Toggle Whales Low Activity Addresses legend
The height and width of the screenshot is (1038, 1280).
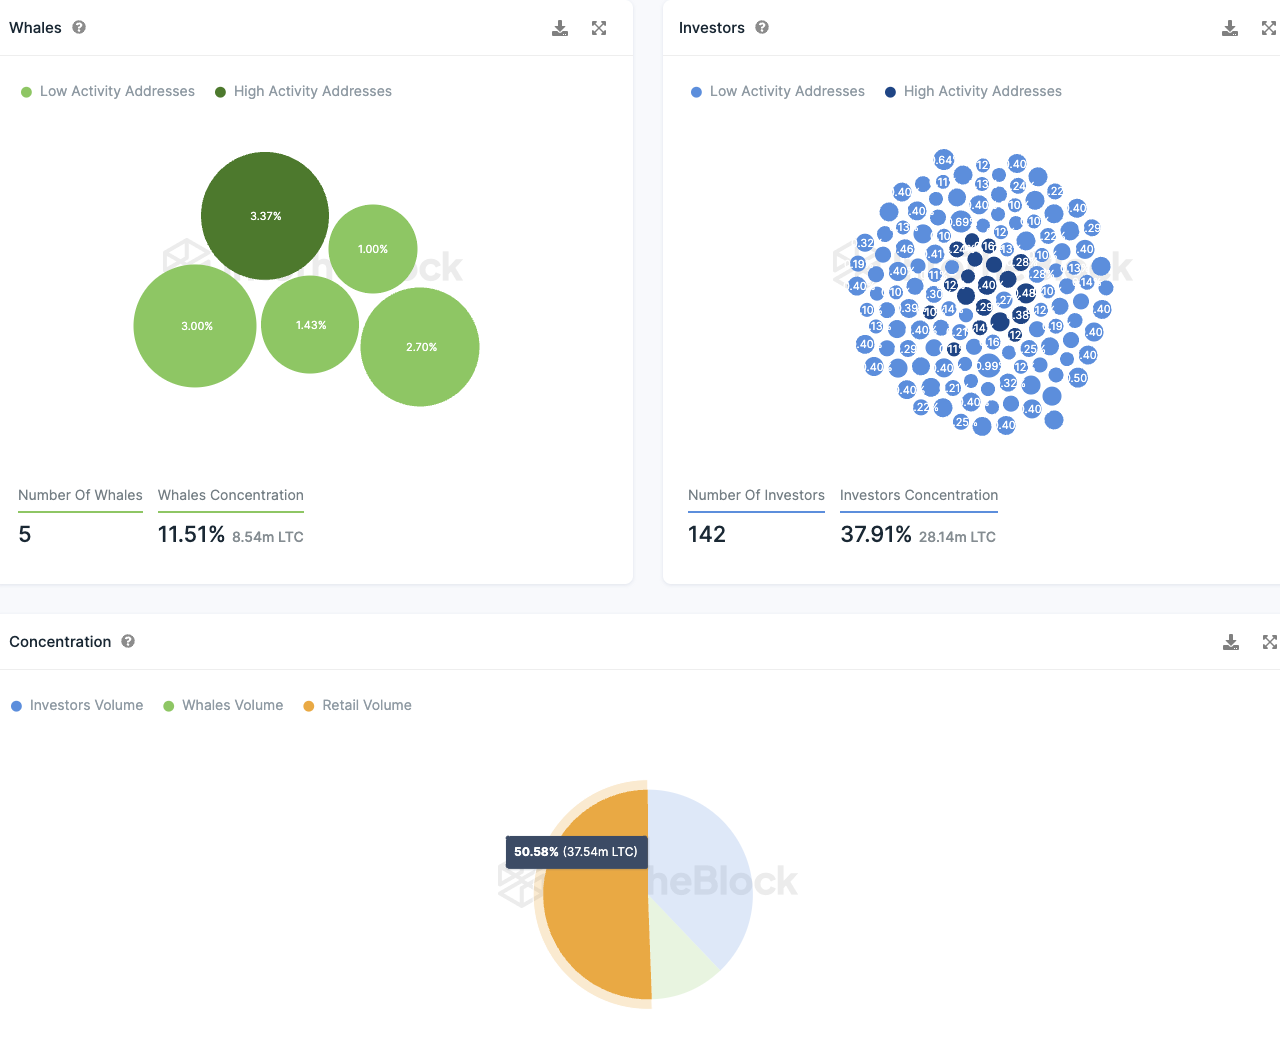pos(108,91)
